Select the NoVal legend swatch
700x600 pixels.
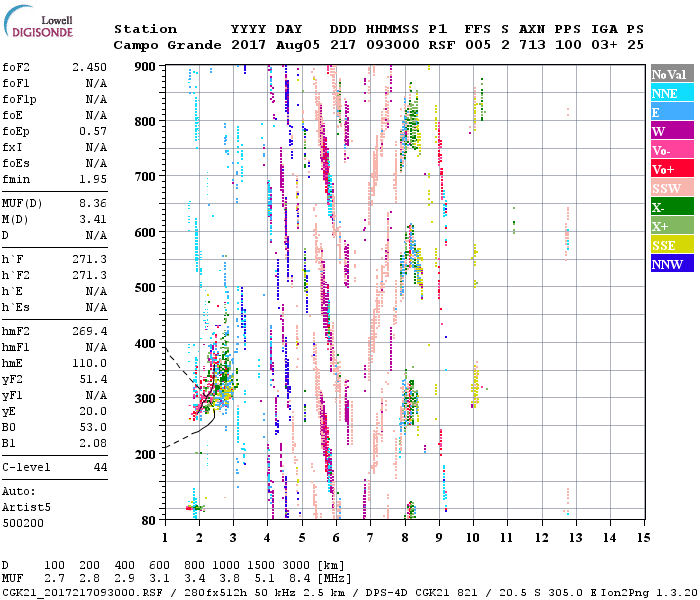pos(671,75)
